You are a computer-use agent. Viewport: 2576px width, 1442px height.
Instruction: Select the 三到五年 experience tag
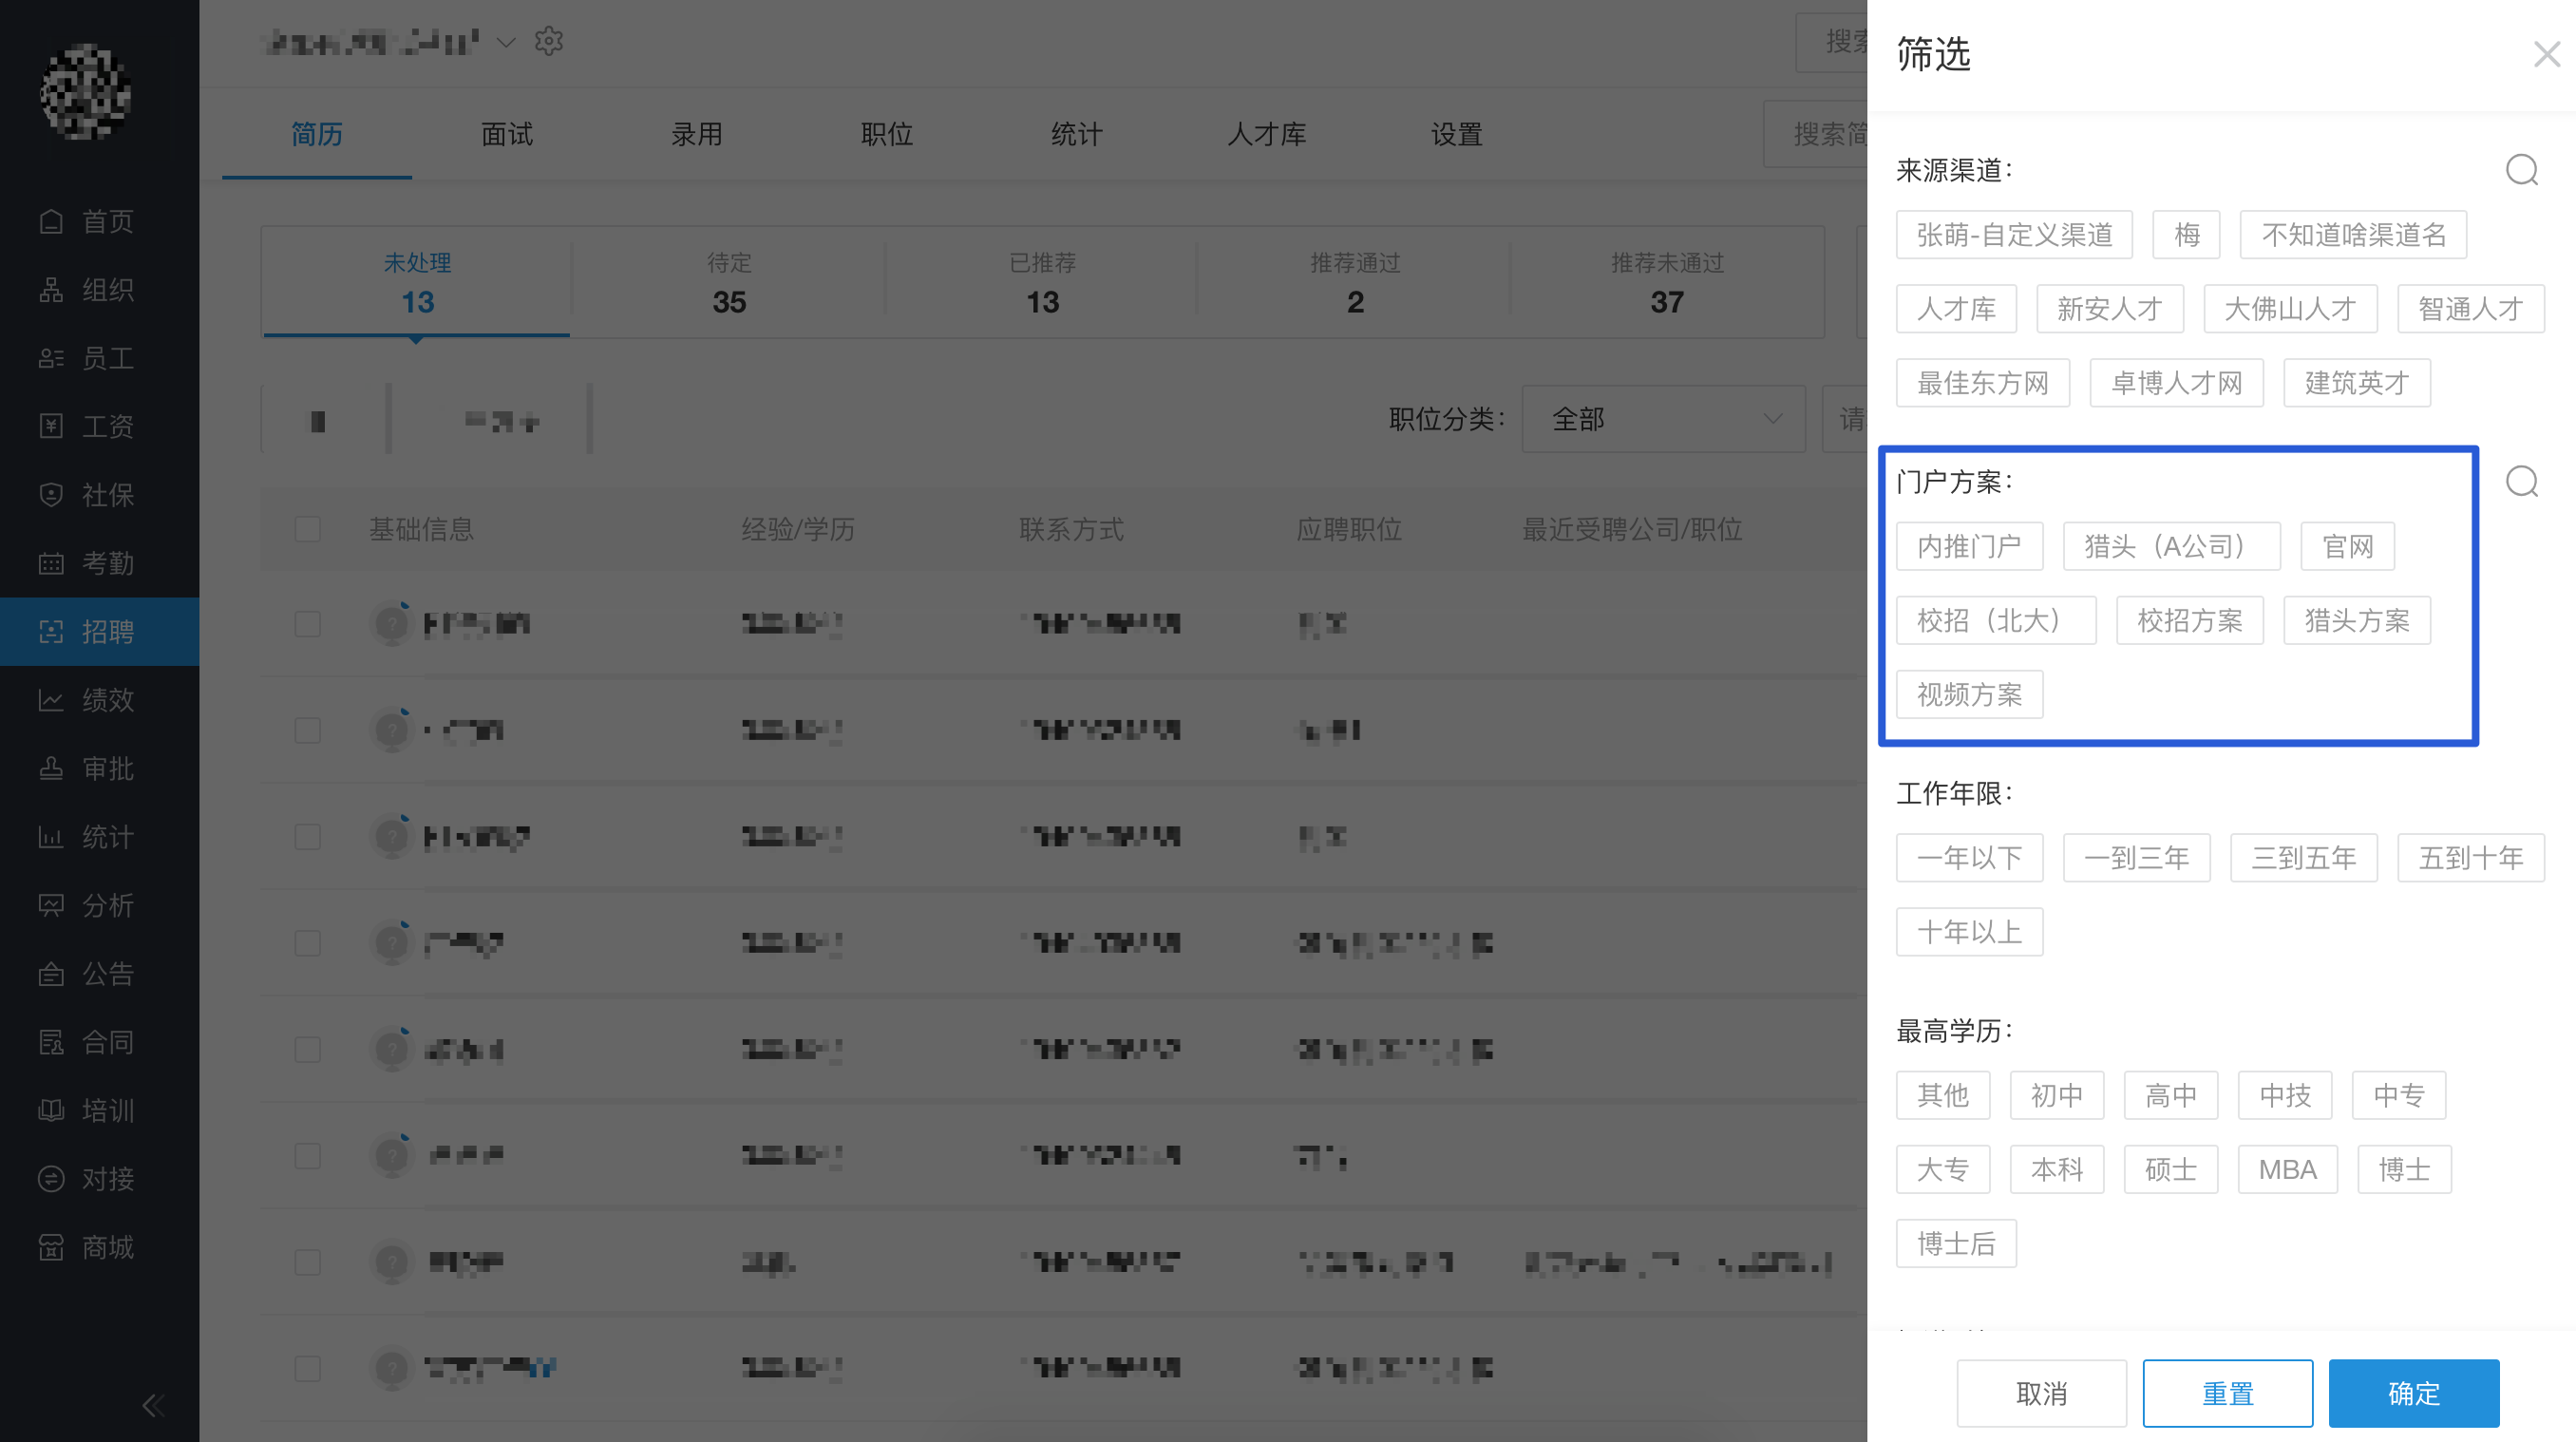point(2304,858)
